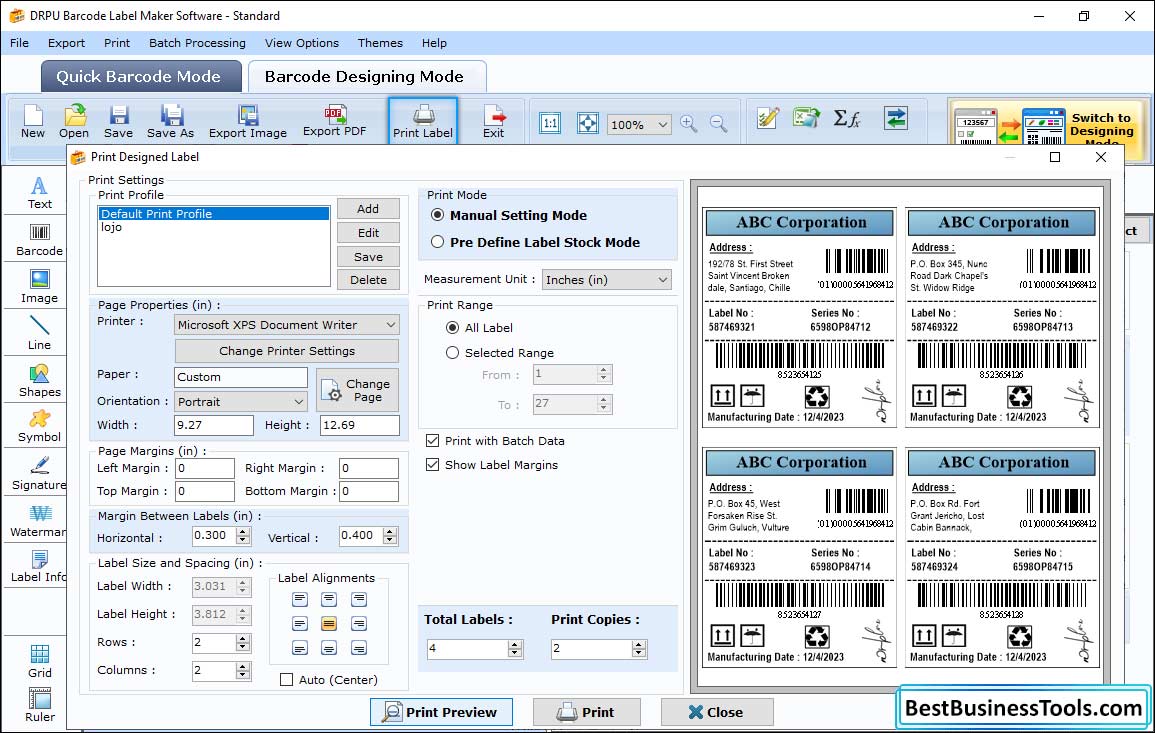
Task: Select the Line tool in sidebar
Action: pos(39,333)
